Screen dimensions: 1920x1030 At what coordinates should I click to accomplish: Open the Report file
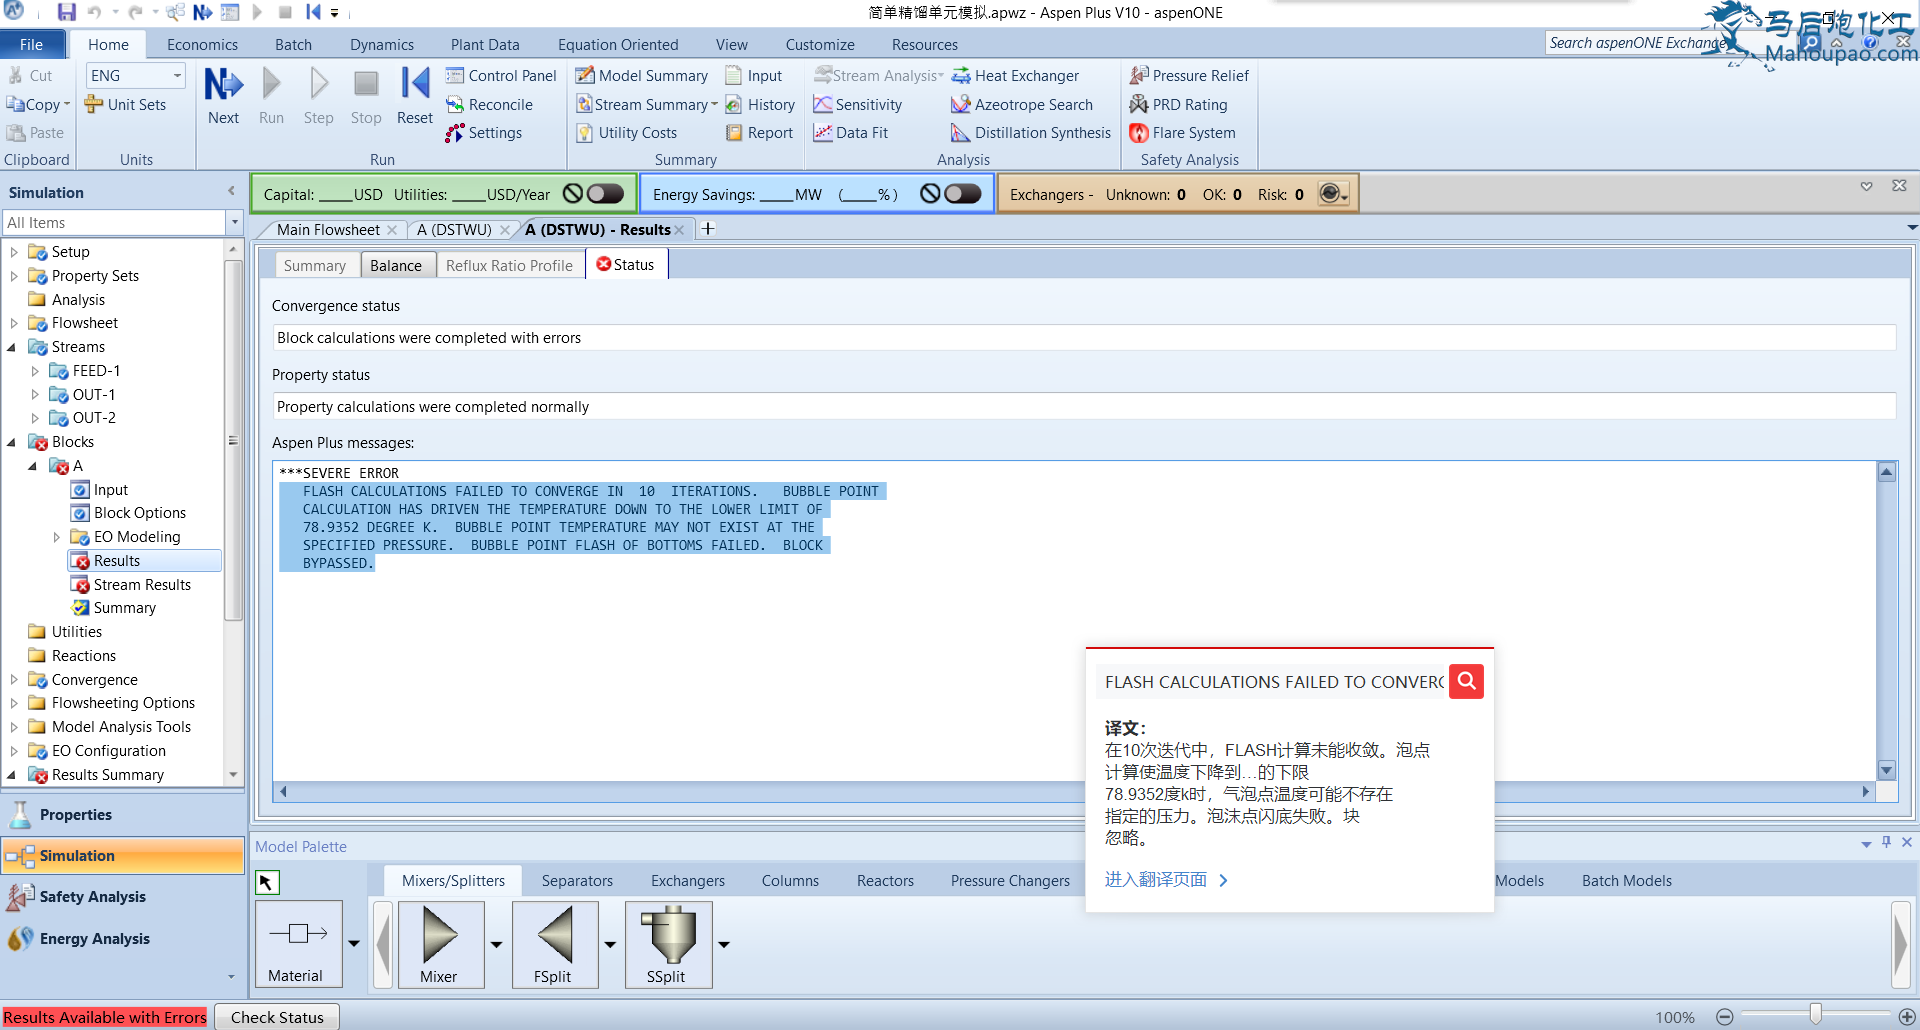pyautogui.click(x=759, y=133)
